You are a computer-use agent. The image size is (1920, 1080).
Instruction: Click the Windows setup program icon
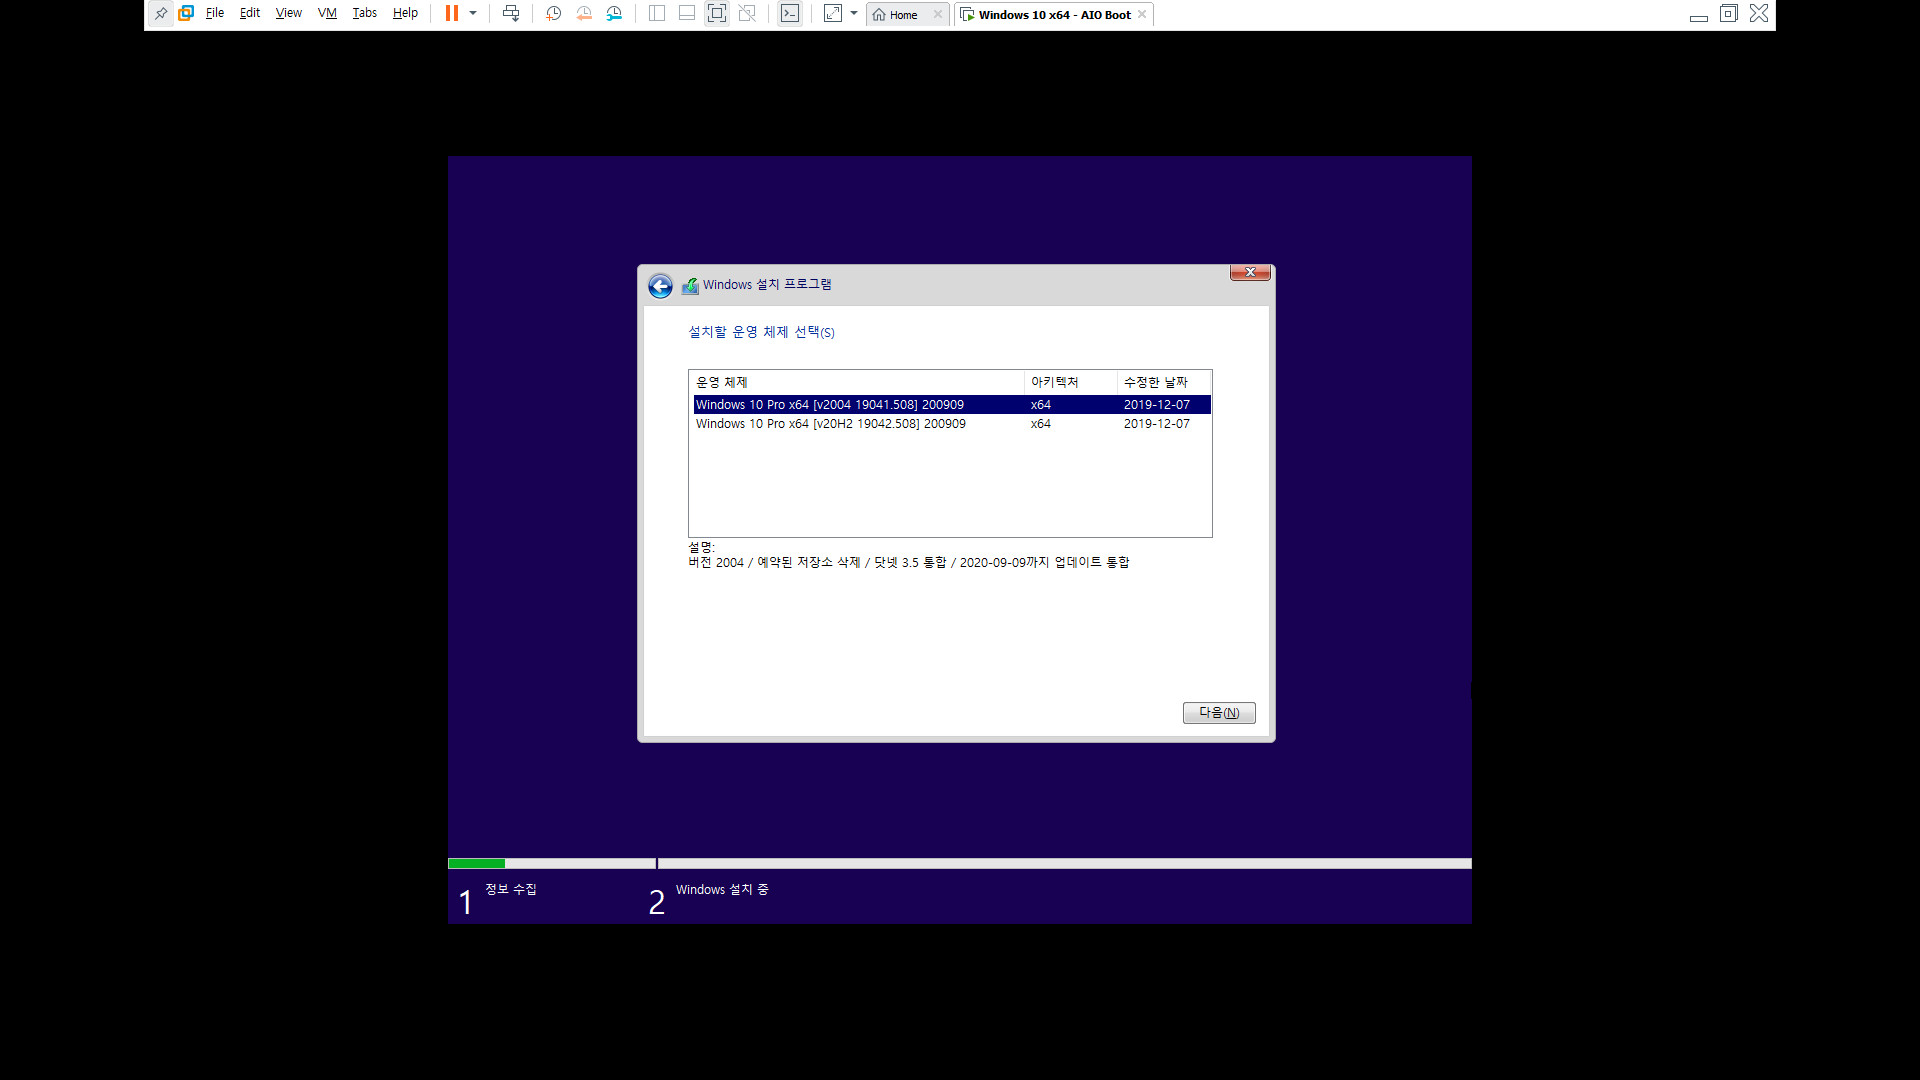point(690,286)
